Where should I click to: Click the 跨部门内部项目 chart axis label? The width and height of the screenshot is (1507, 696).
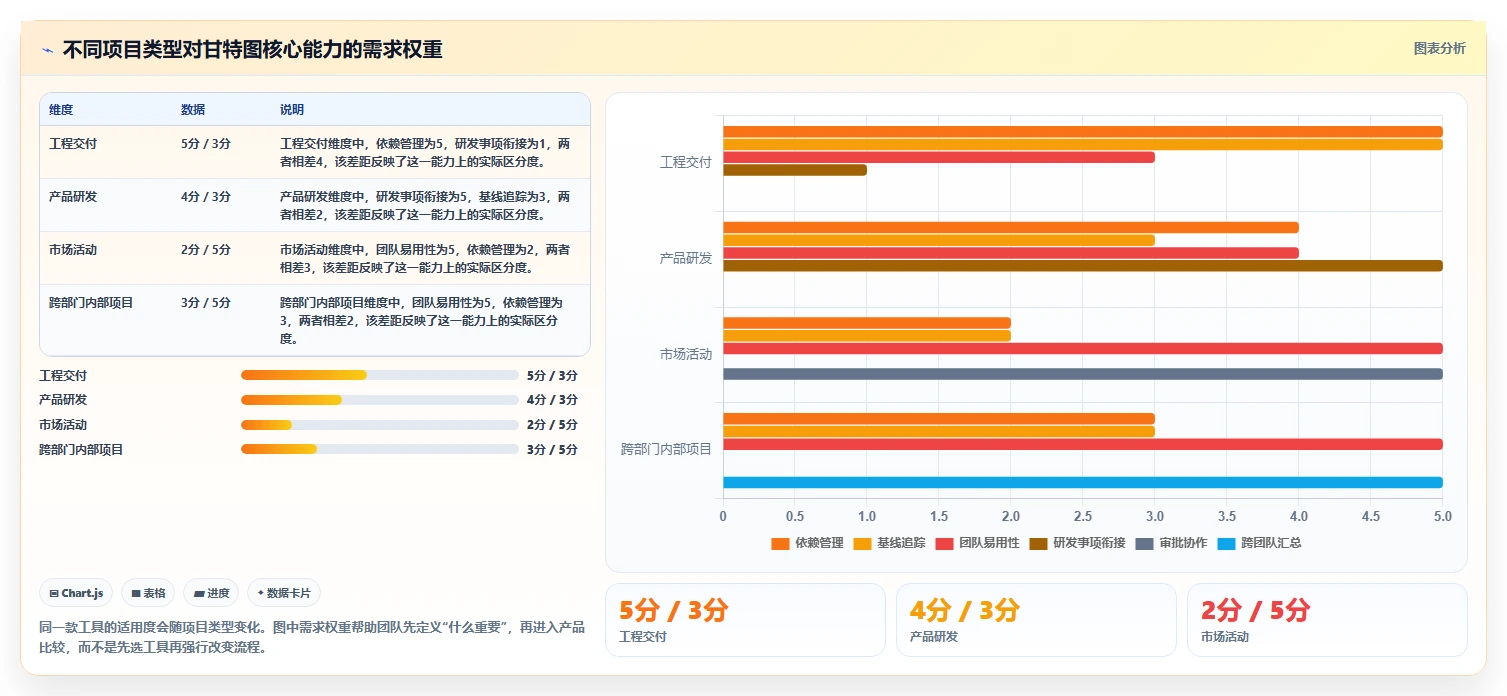(x=667, y=449)
